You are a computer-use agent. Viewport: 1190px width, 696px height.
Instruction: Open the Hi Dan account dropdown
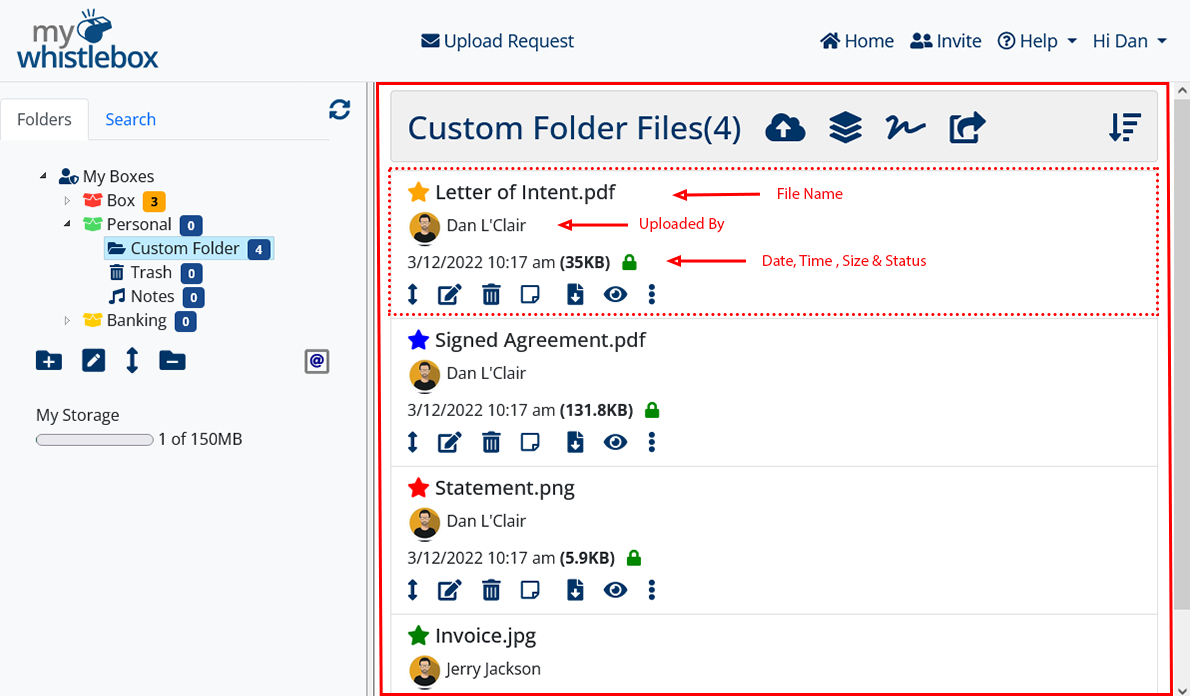1129,41
